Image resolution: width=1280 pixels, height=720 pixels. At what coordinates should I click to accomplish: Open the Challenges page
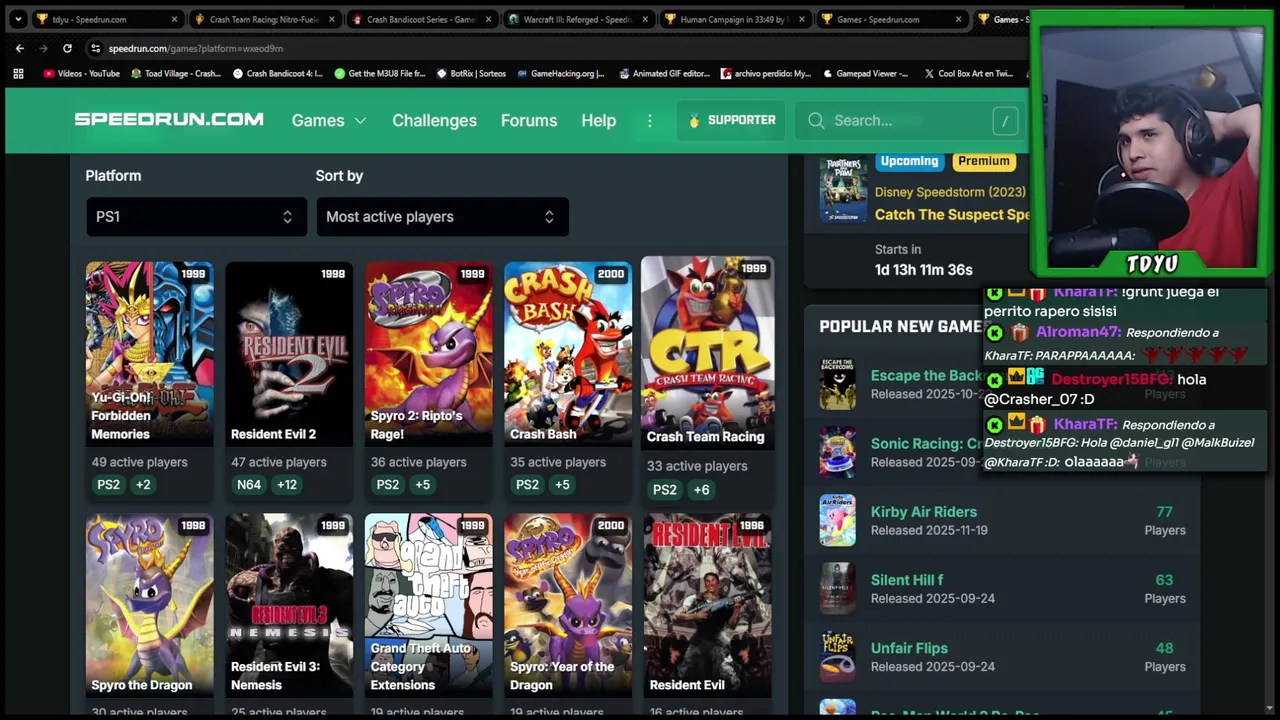click(x=434, y=120)
